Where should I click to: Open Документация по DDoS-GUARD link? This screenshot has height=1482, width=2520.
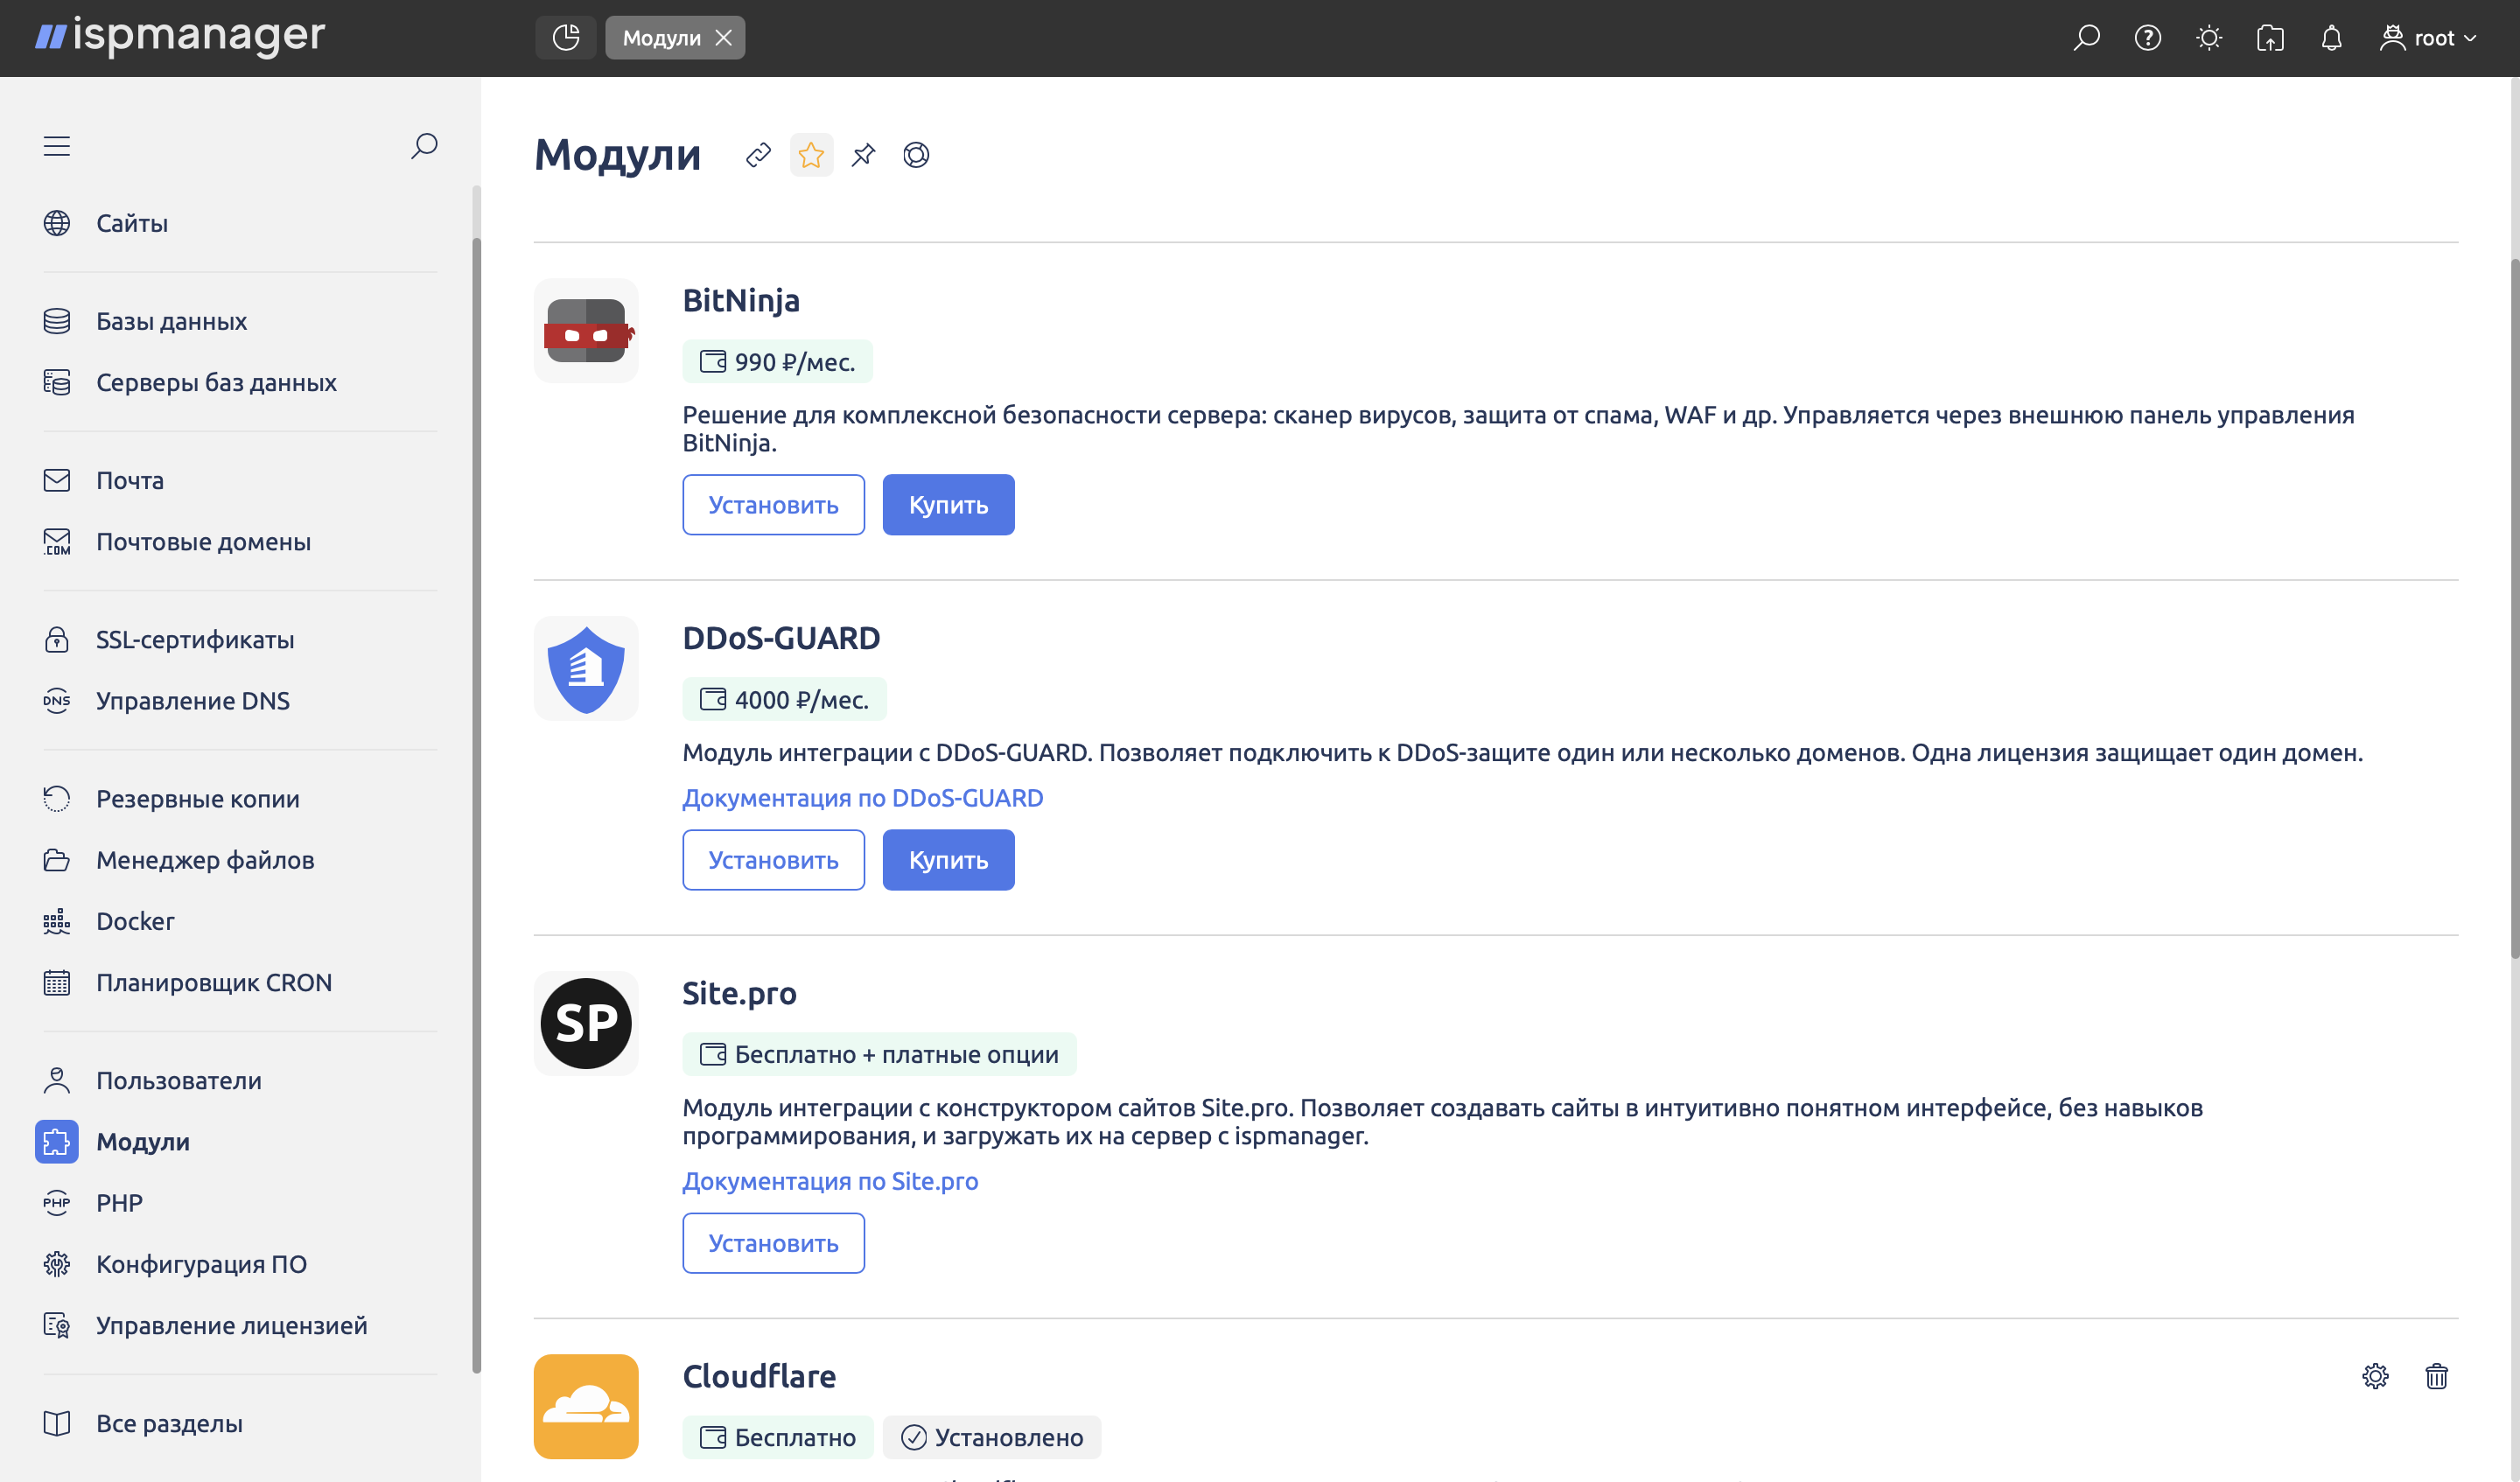(862, 798)
